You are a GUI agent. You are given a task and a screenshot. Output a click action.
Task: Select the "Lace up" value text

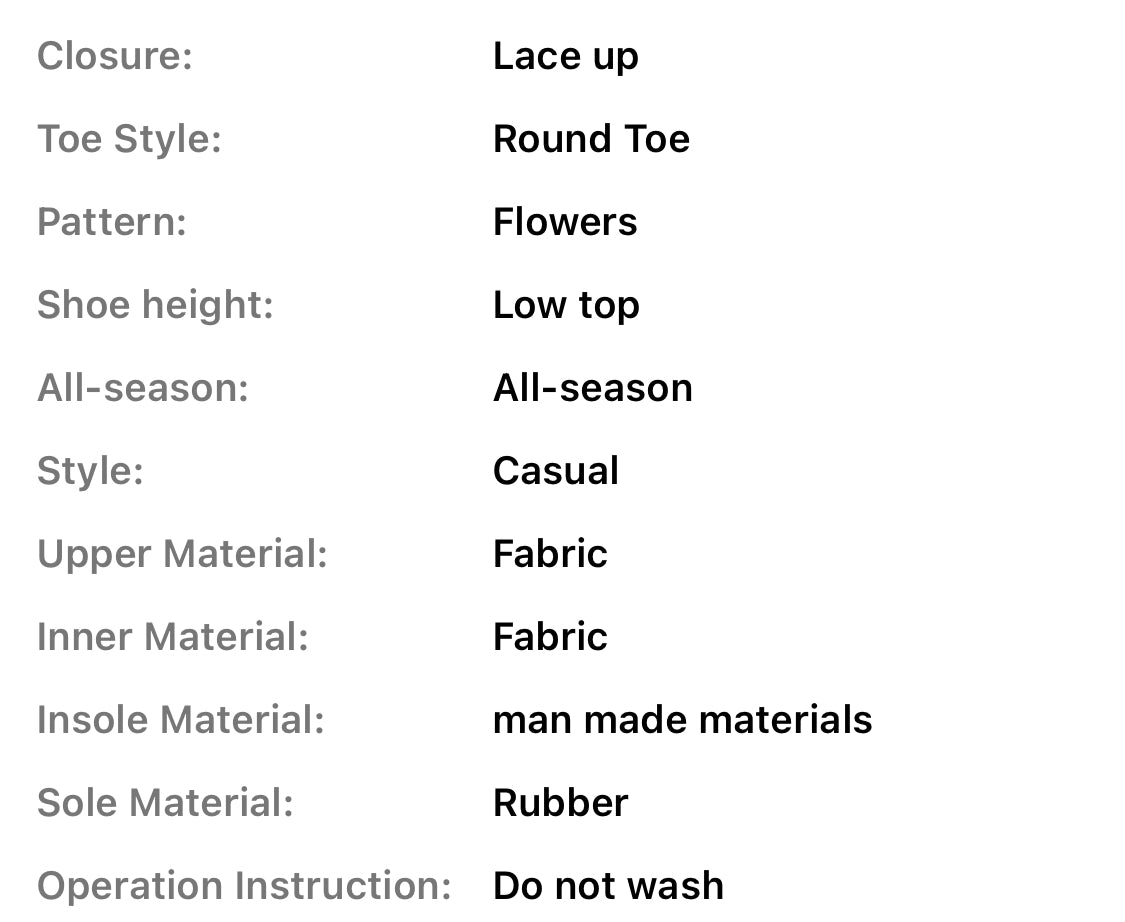coord(565,57)
